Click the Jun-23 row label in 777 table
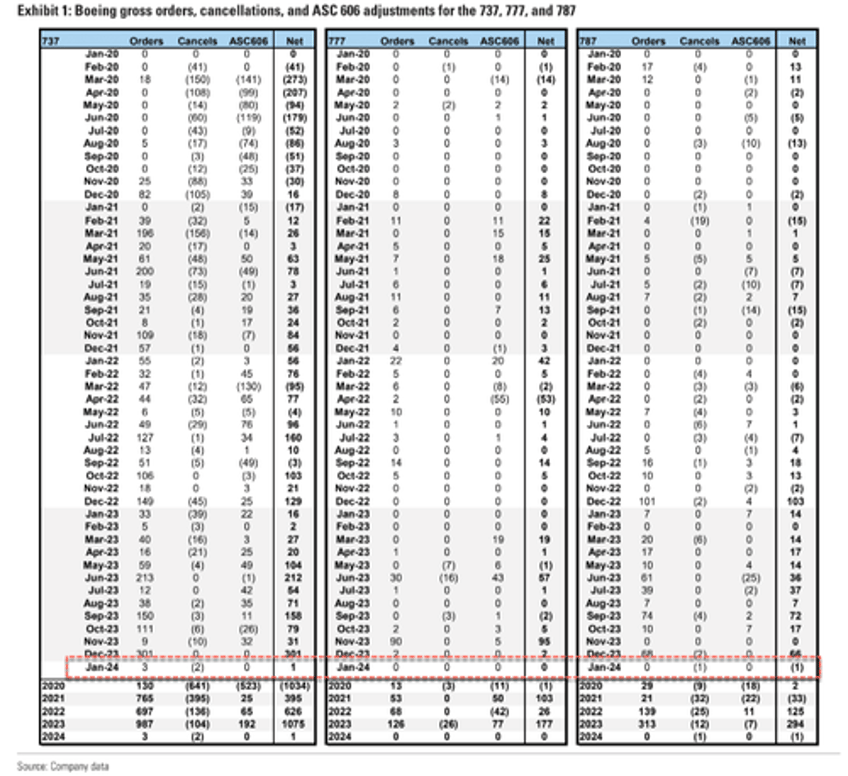 353,578
